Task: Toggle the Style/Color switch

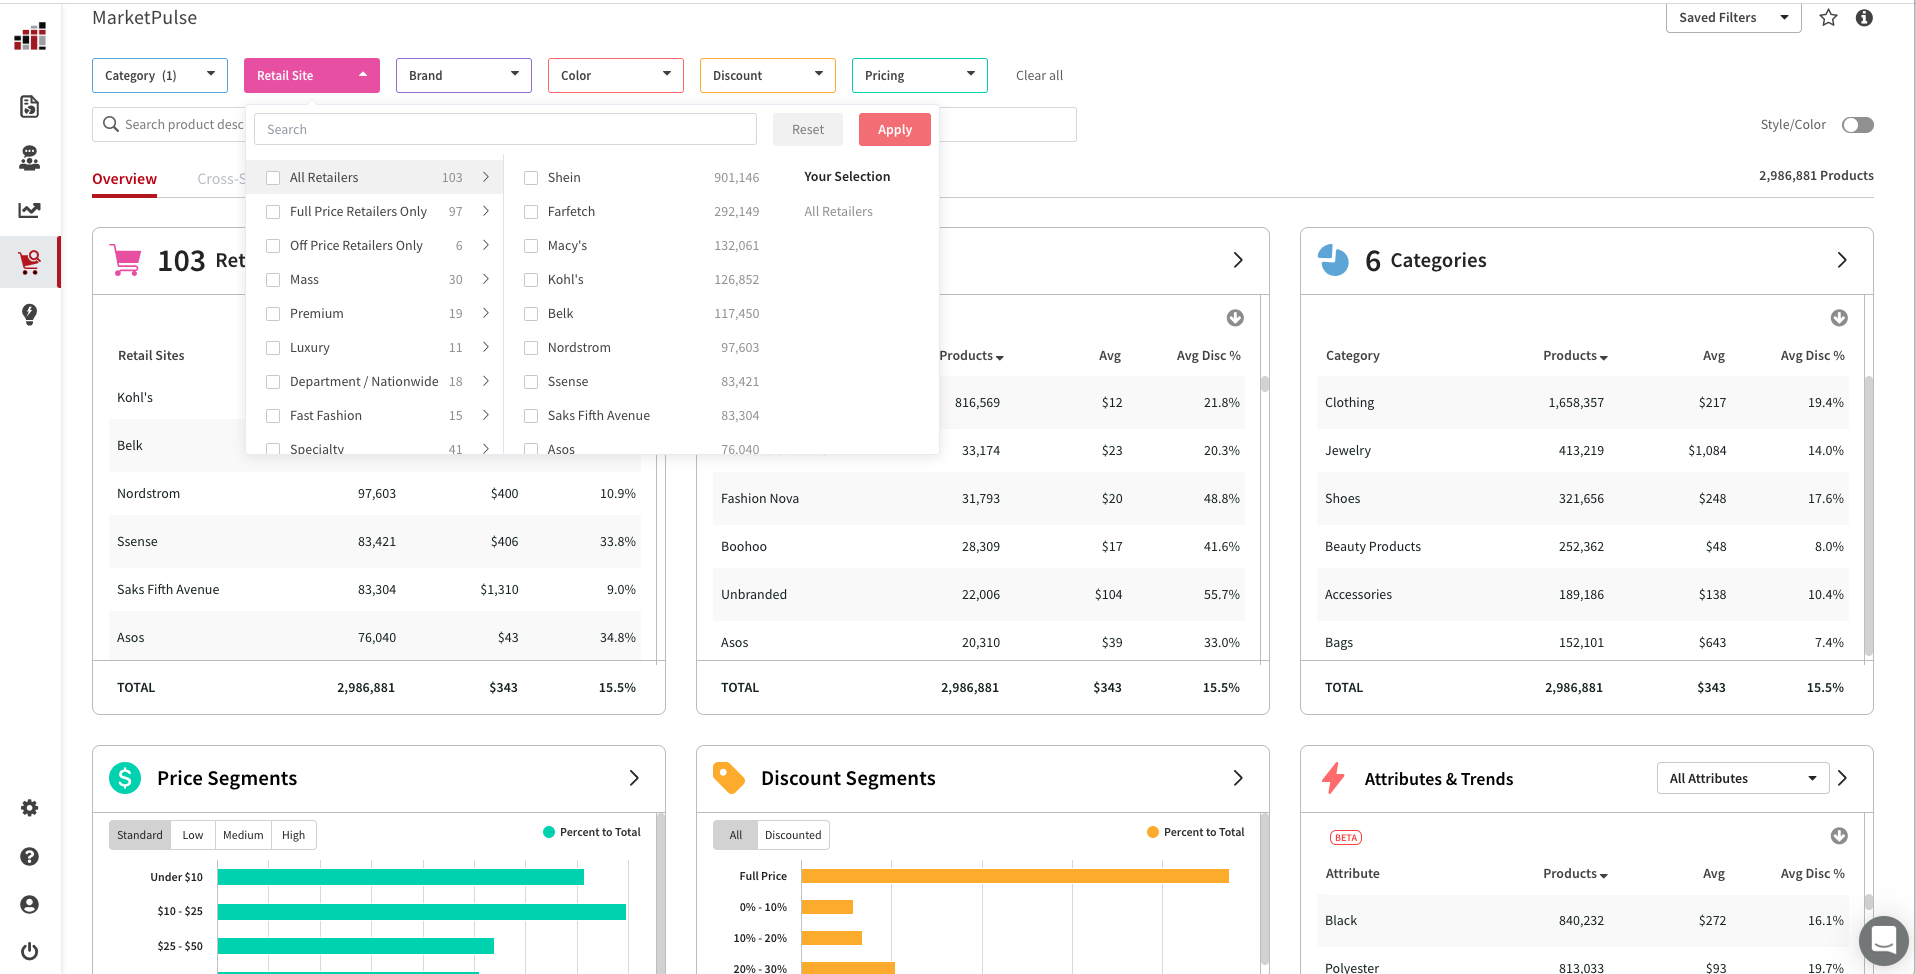Action: (x=1858, y=125)
